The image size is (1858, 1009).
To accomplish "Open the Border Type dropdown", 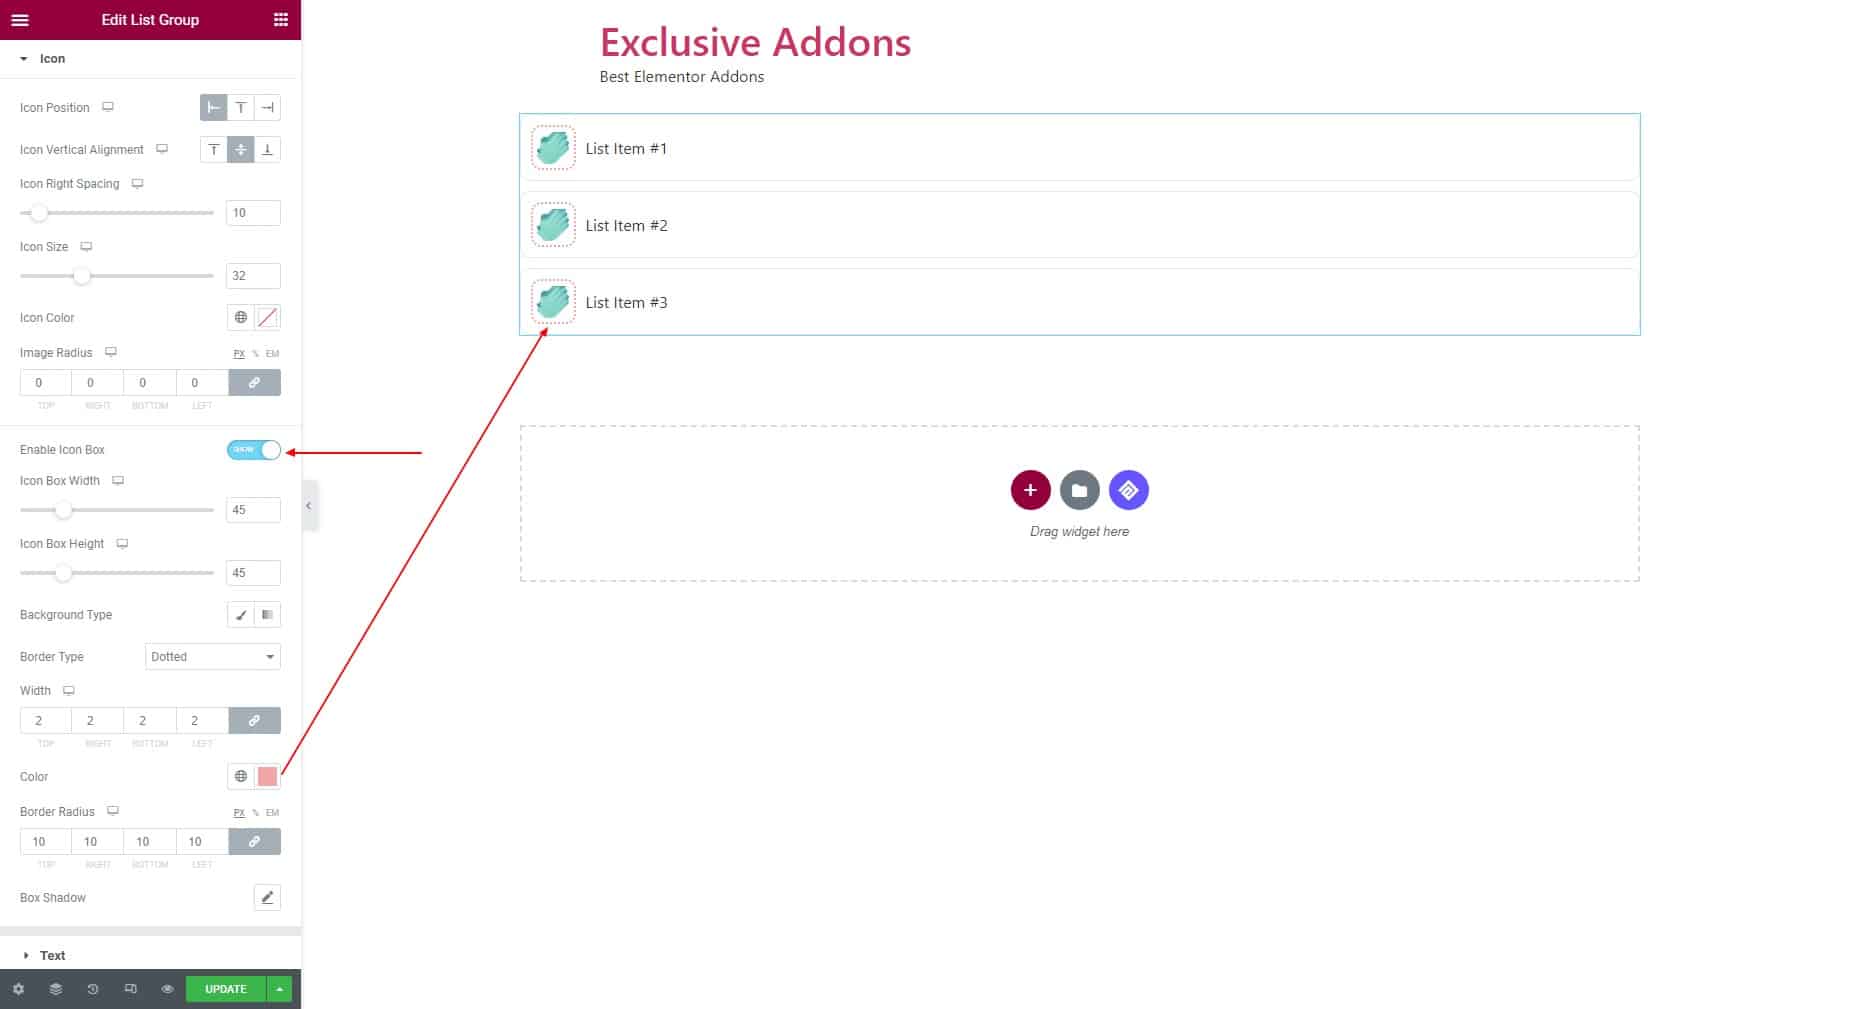I will pos(213,657).
